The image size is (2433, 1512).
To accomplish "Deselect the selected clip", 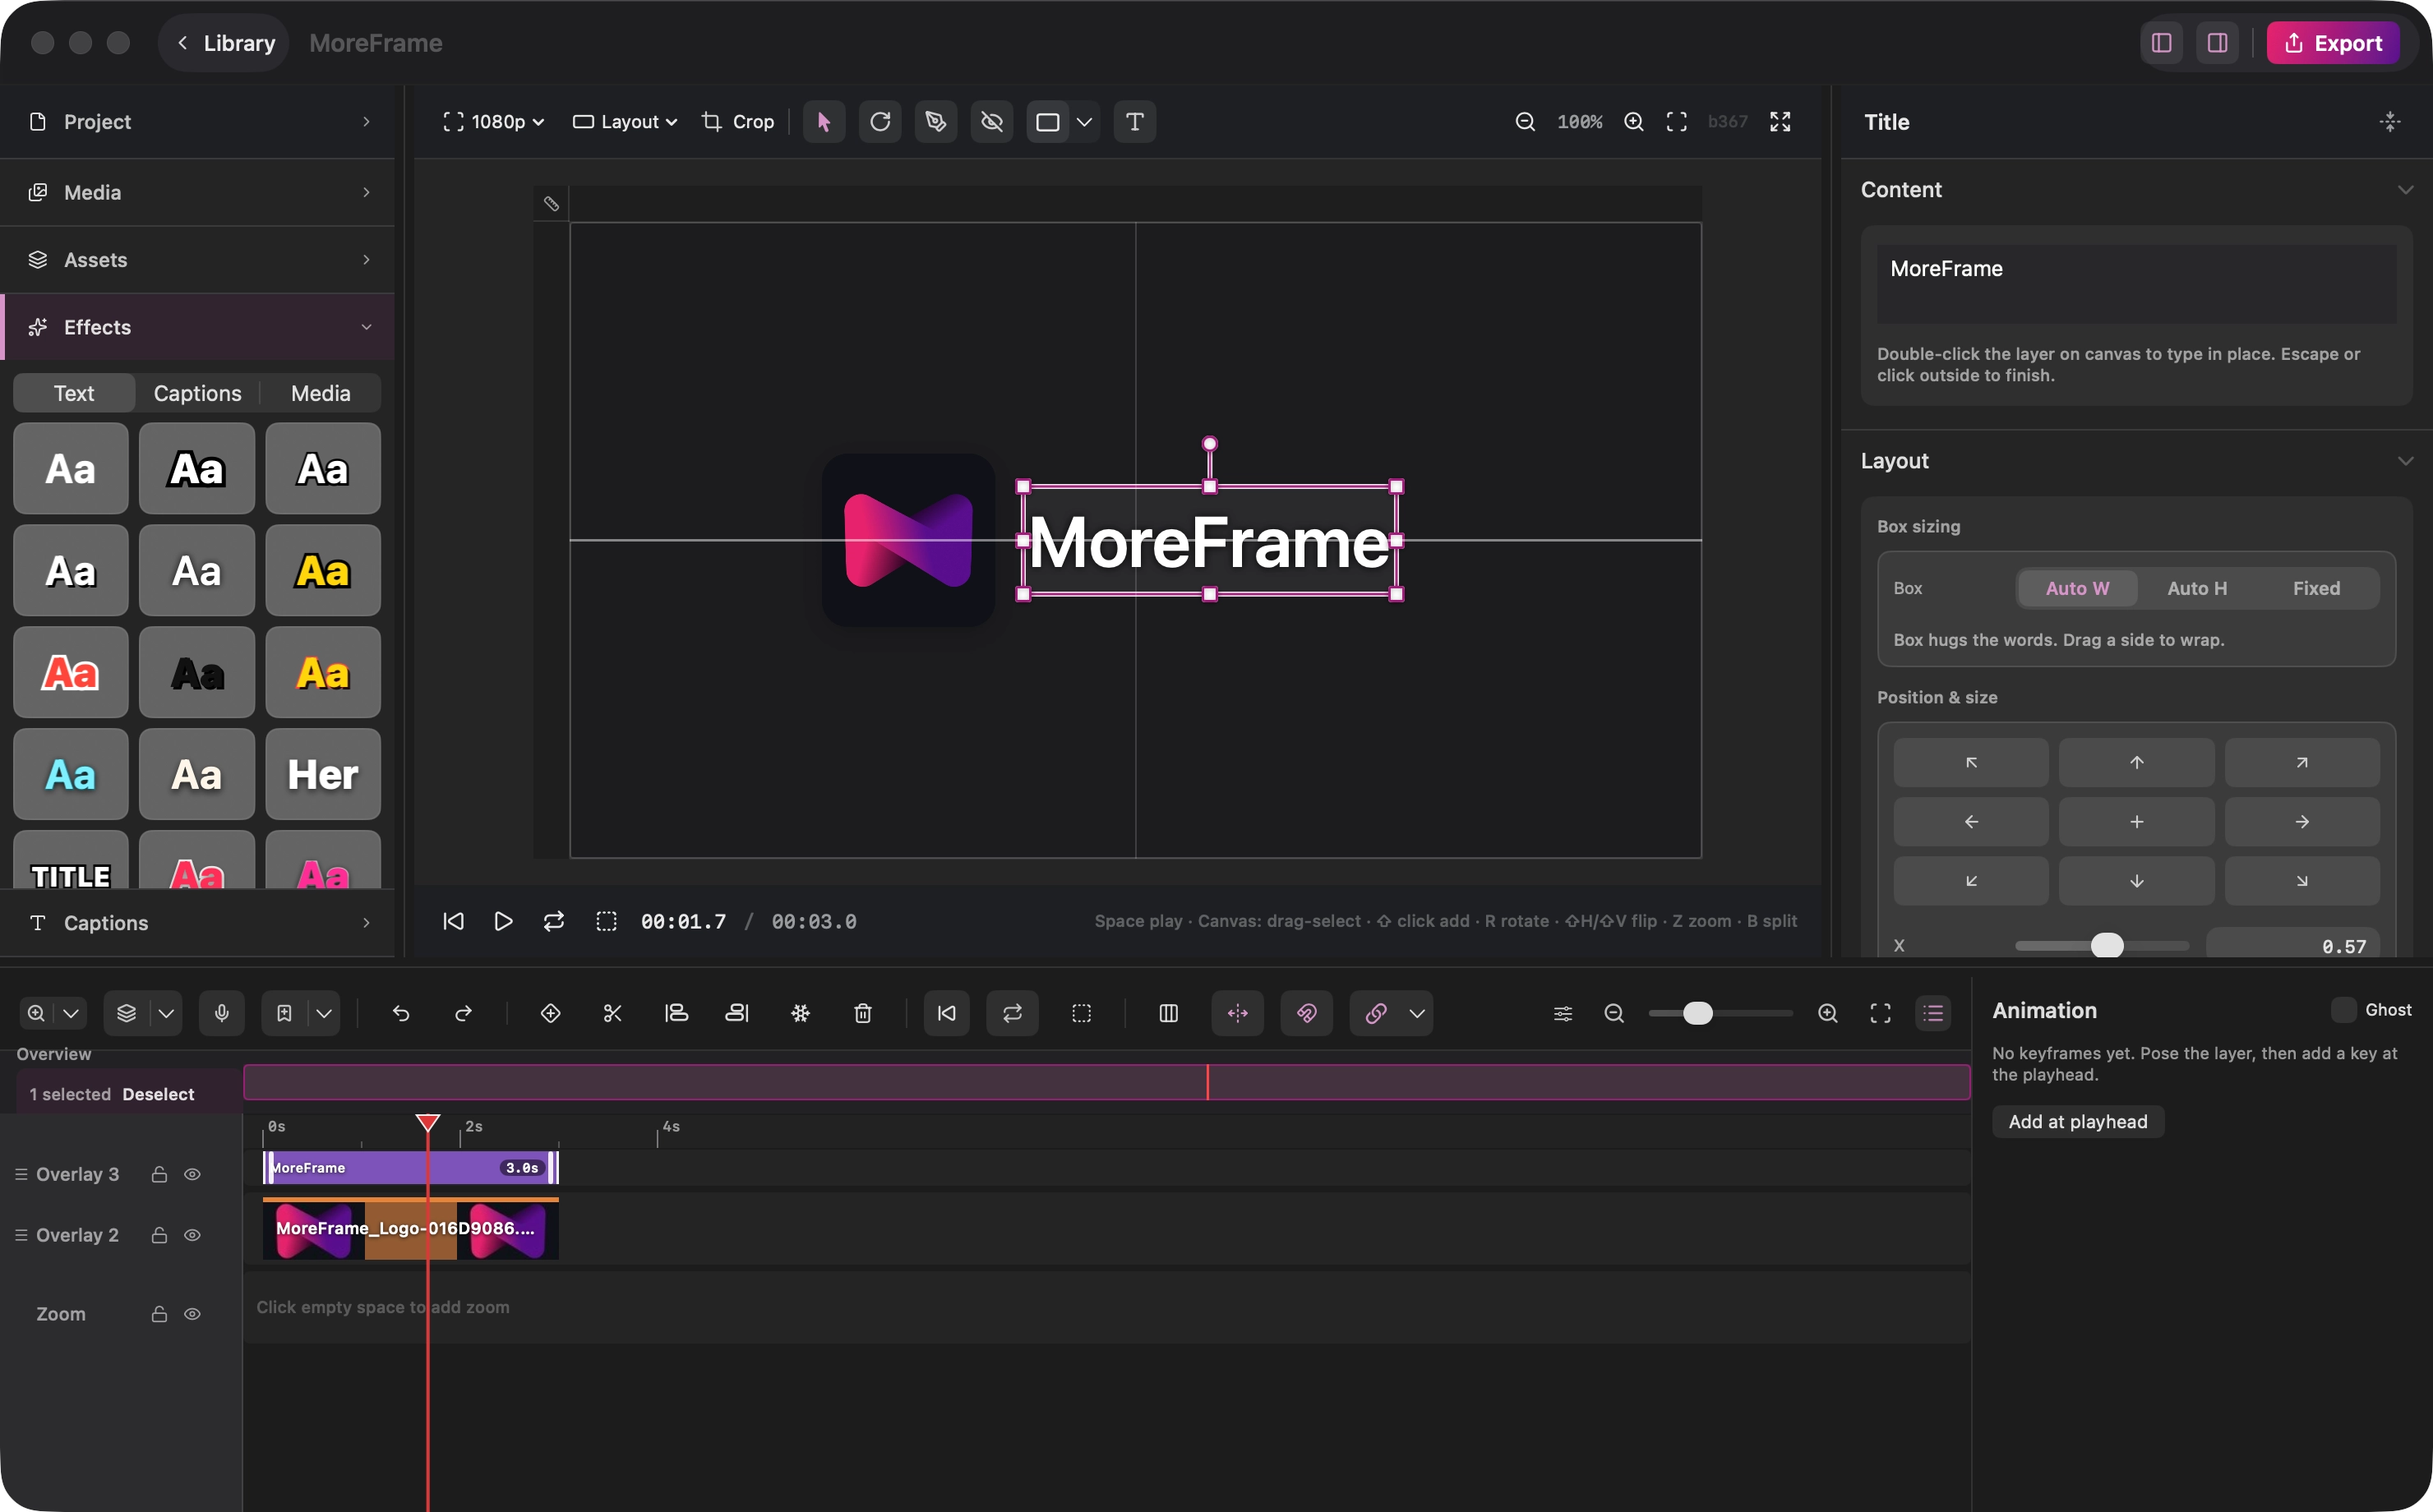I will pos(158,1094).
